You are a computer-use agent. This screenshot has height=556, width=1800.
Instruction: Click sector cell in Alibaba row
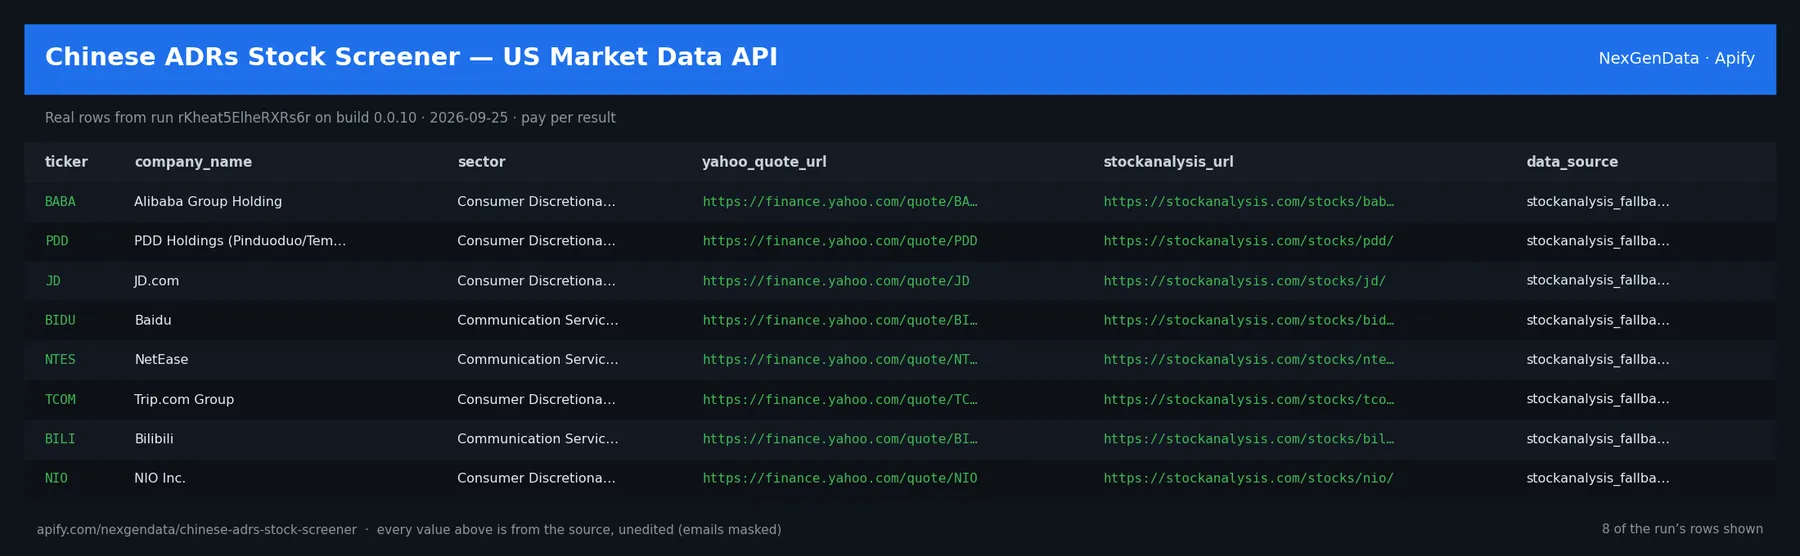pos(536,202)
